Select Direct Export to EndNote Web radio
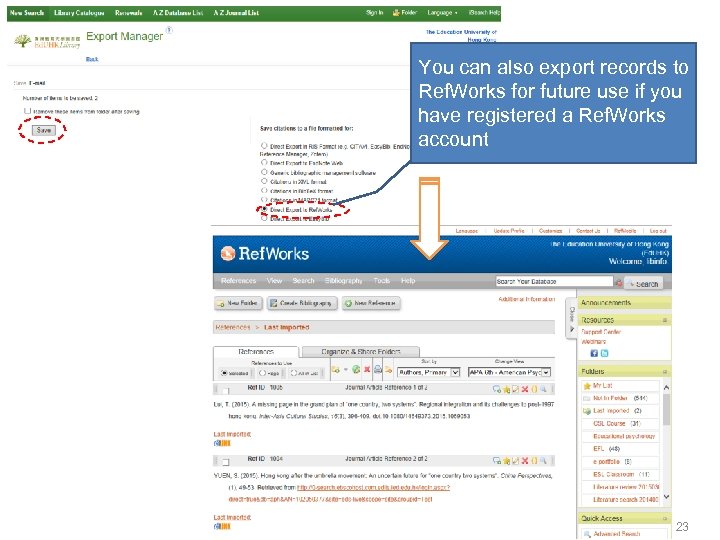The image size is (720, 540). pos(264,163)
